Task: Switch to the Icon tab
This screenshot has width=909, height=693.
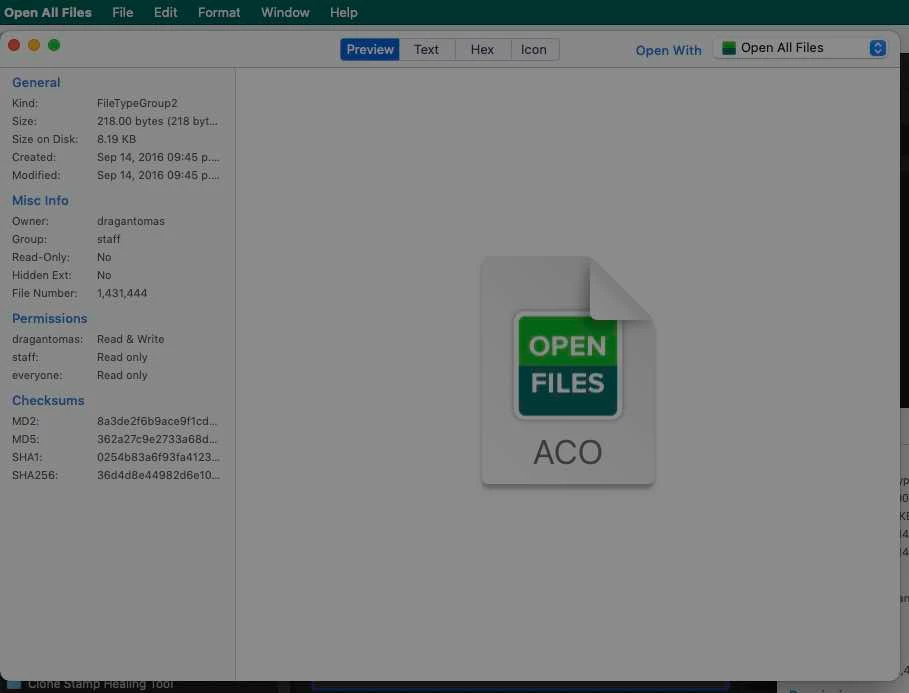Action: pyautogui.click(x=533, y=49)
